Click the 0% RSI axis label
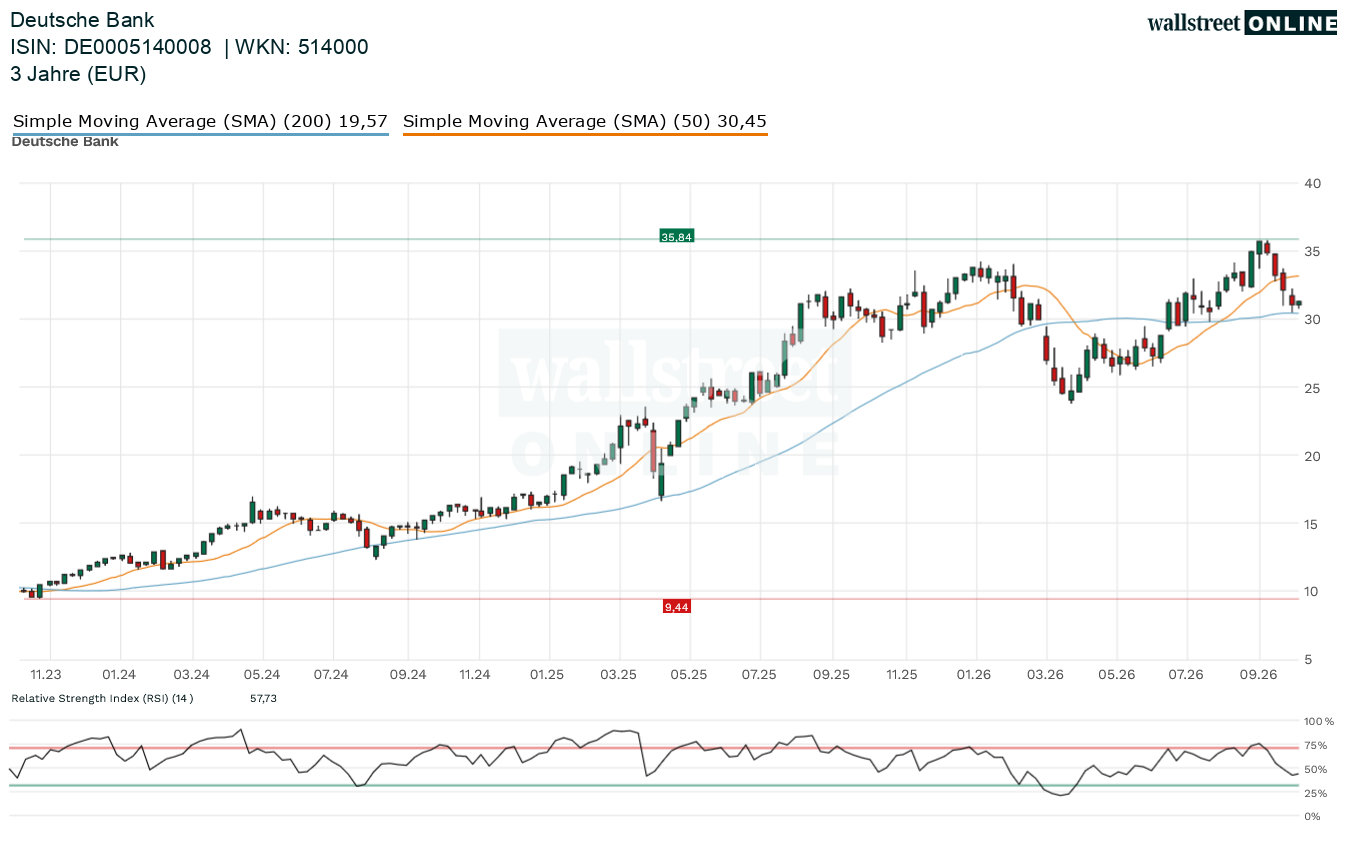The width and height of the screenshot is (1349, 843). pos(1312,817)
